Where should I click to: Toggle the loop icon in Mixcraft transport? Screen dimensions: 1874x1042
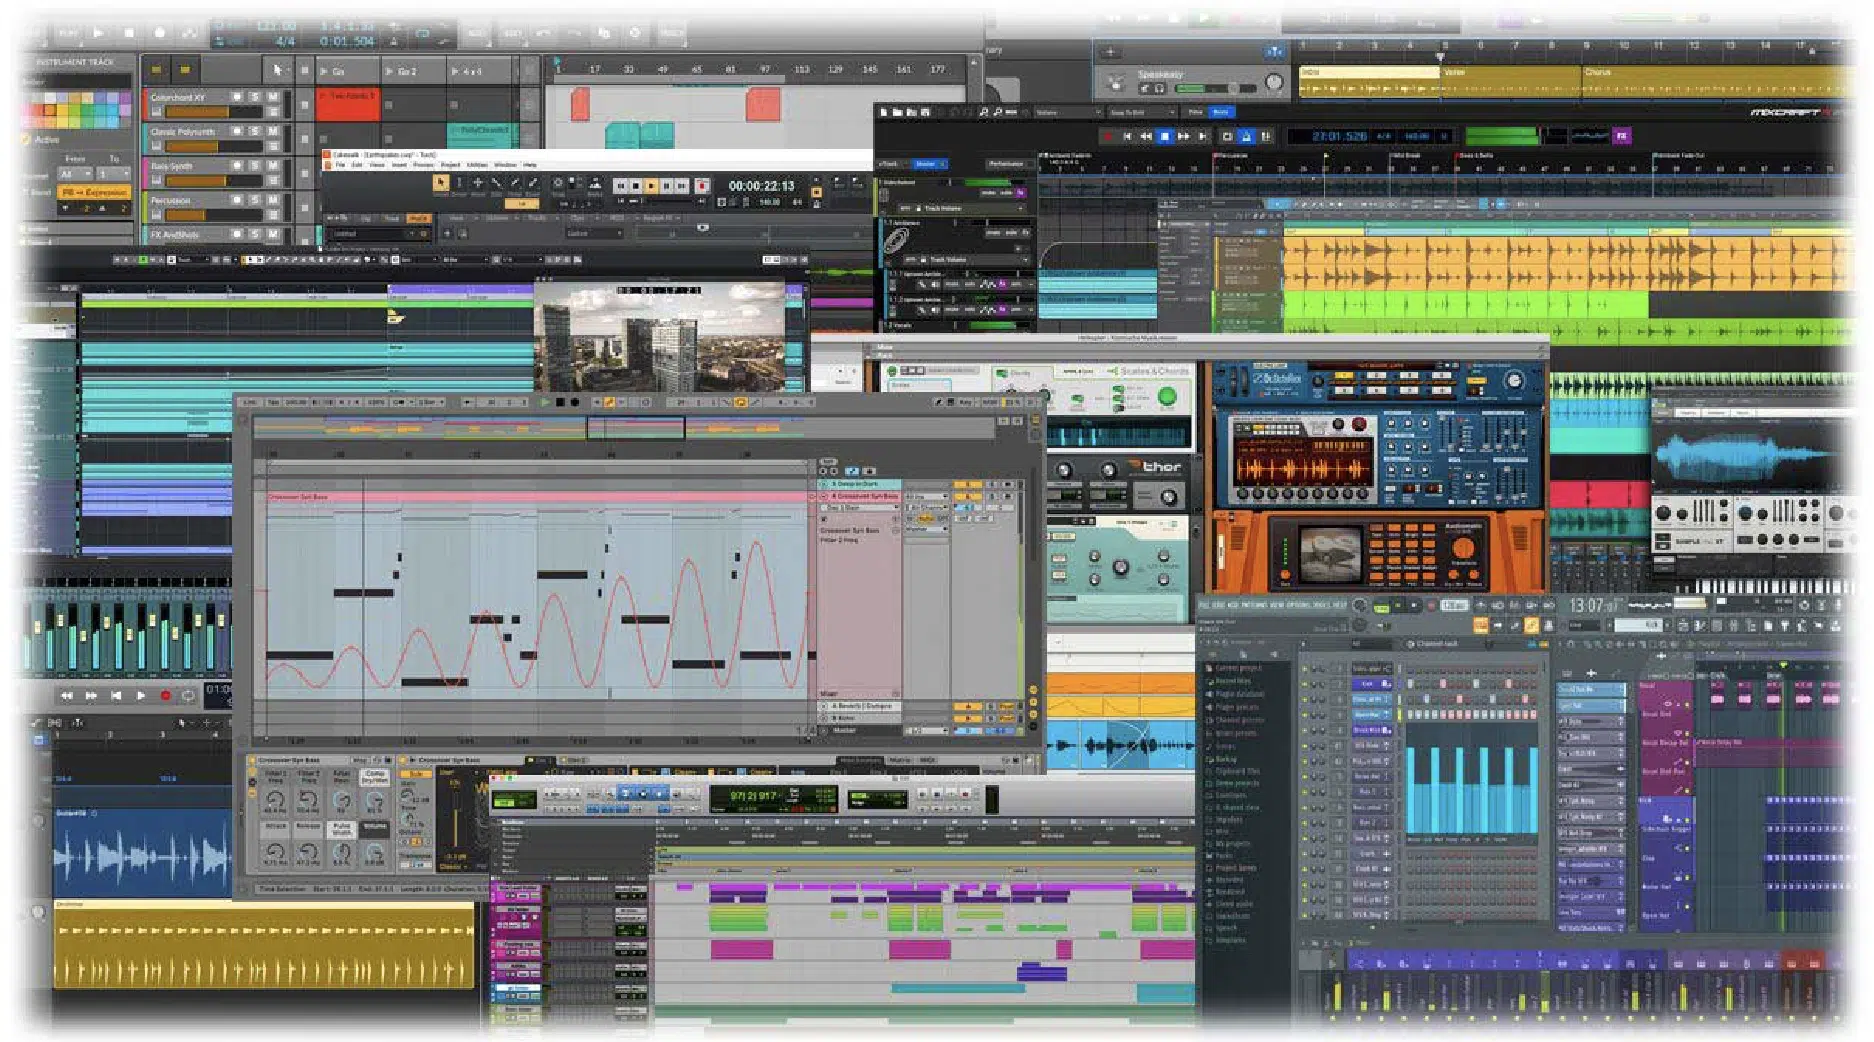[1228, 136]
